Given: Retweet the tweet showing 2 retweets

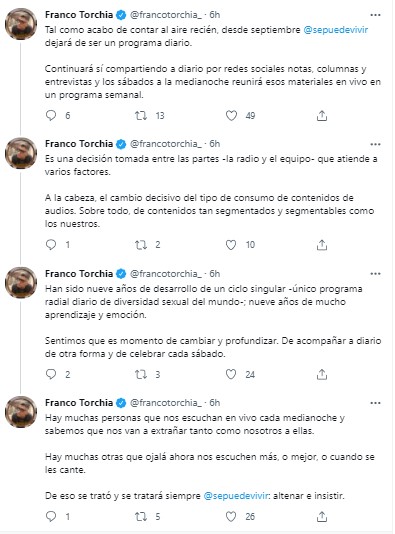Looking at the screenshot, I should pos(141,245).
